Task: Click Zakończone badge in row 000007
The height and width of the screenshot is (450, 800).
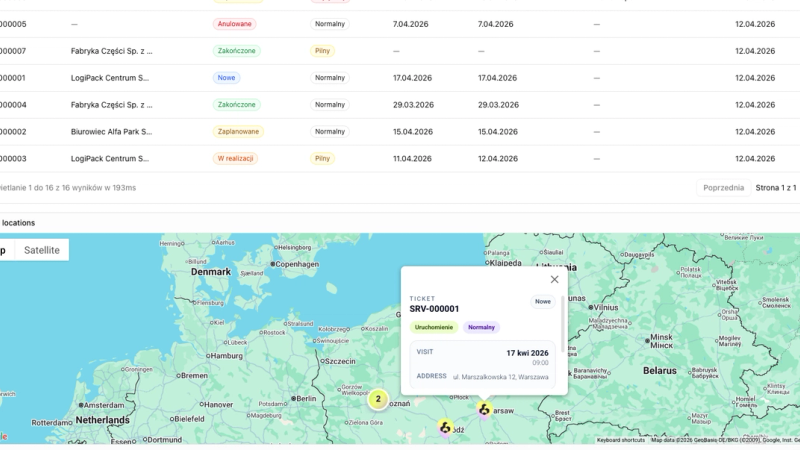Action: click(x=237, y=51)
